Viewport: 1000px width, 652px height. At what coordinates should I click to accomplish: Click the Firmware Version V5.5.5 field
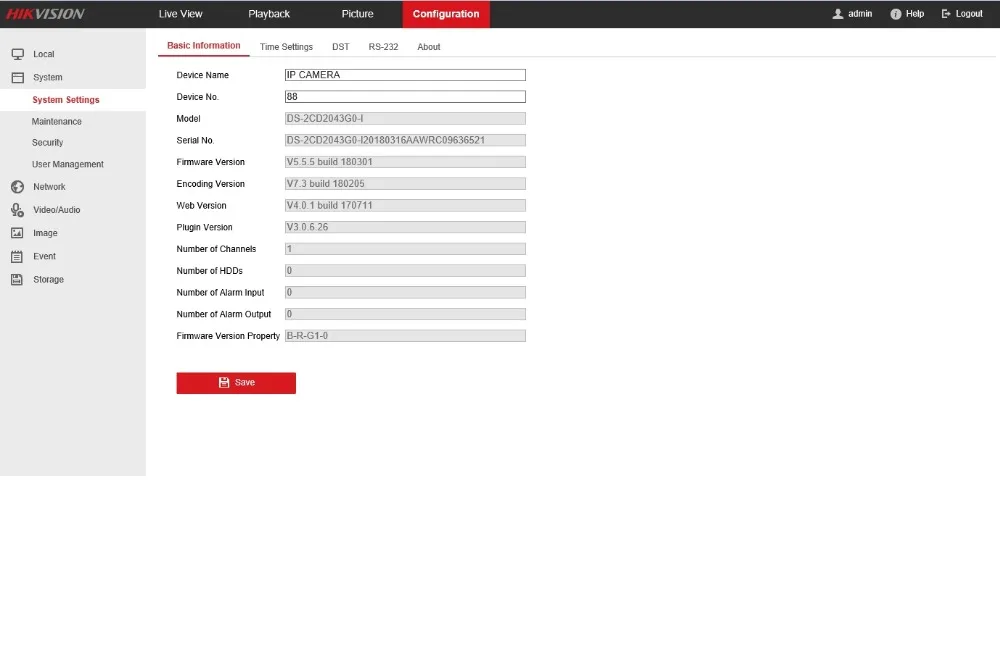[405, 161]
